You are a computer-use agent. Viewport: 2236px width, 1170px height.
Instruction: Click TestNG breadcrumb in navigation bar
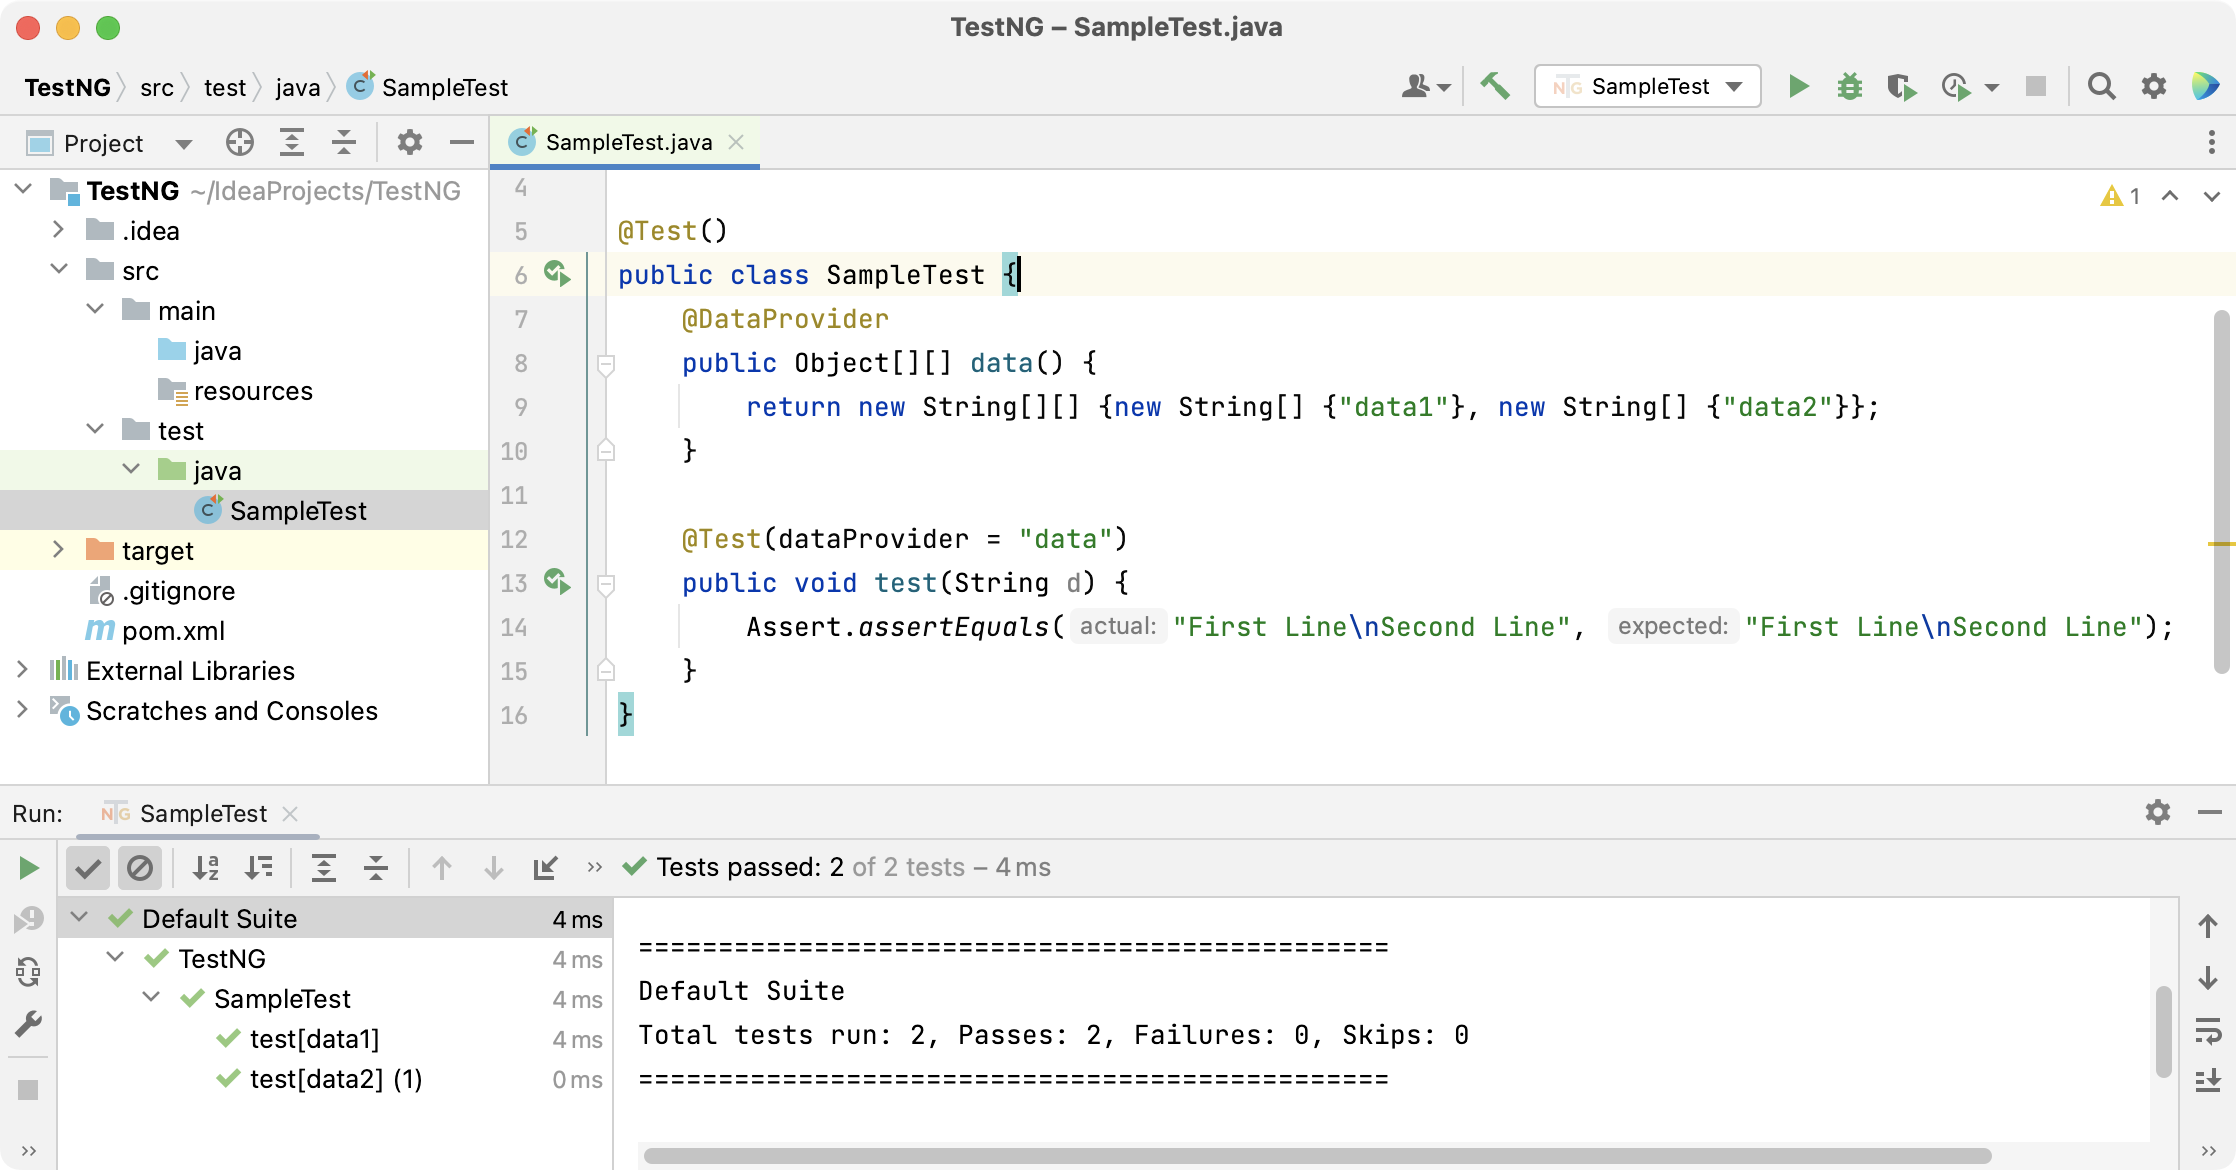point(67,88)
